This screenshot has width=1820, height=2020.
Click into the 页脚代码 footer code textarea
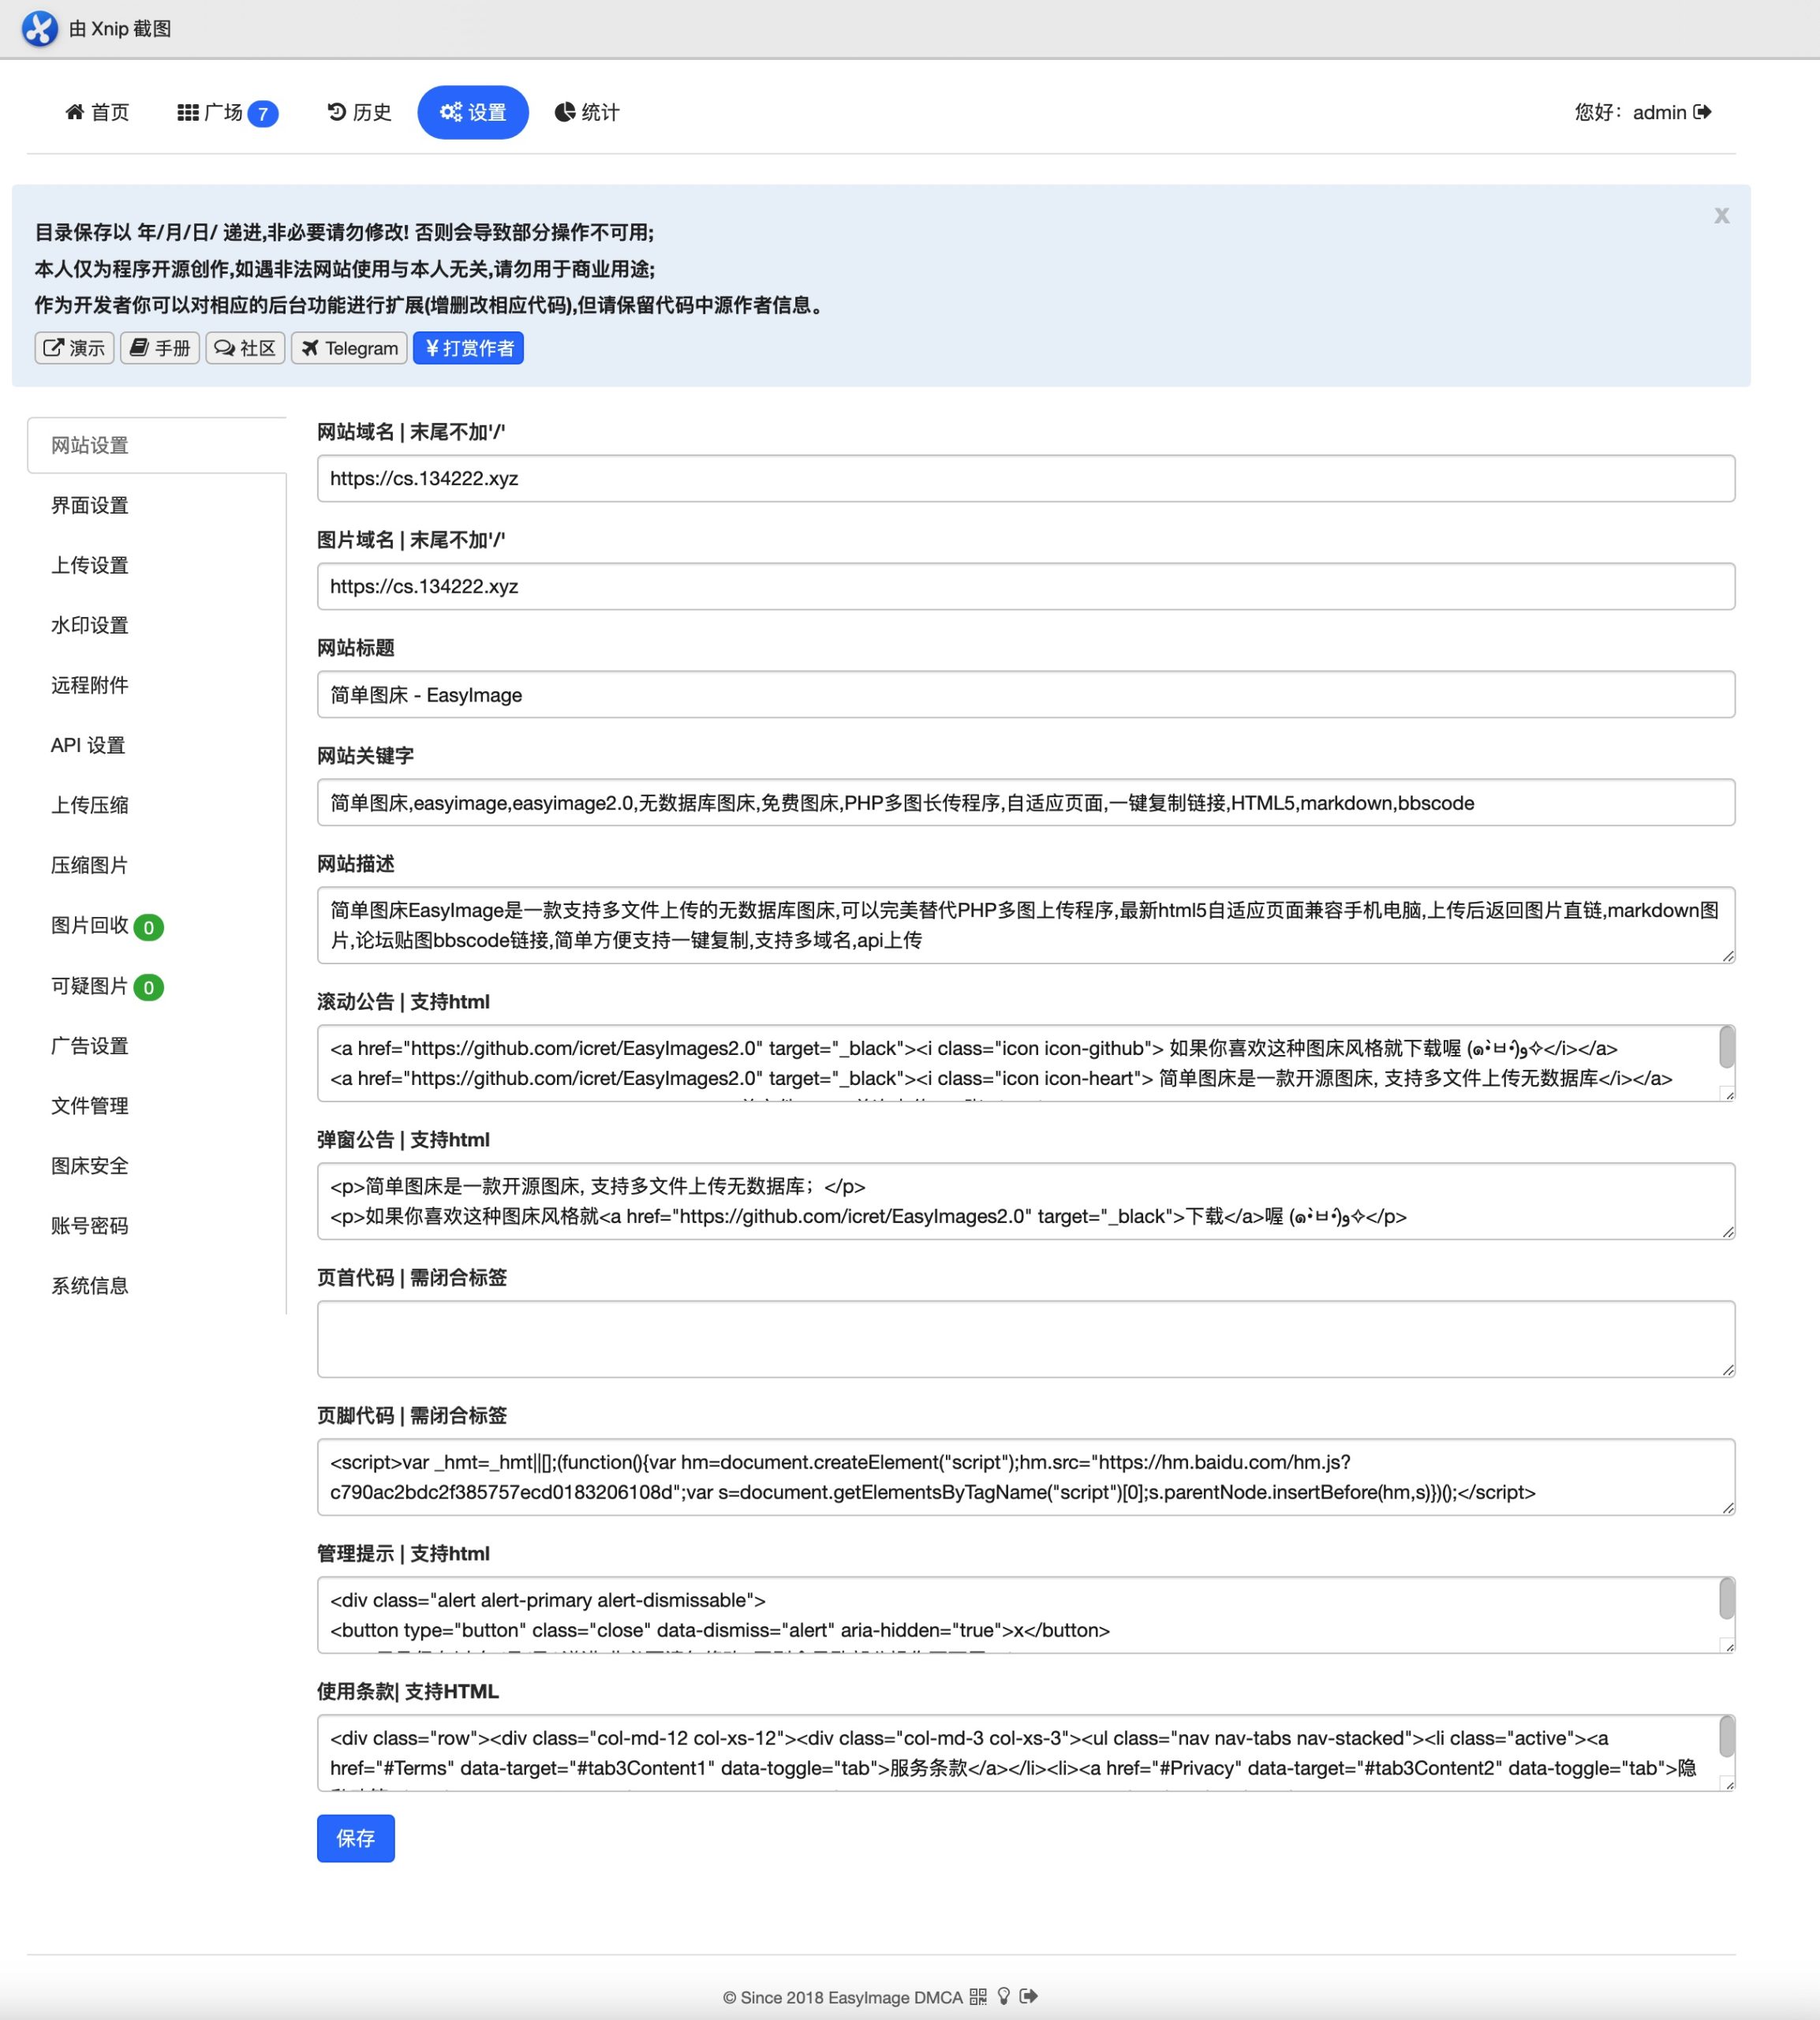click(1026, 1477)
